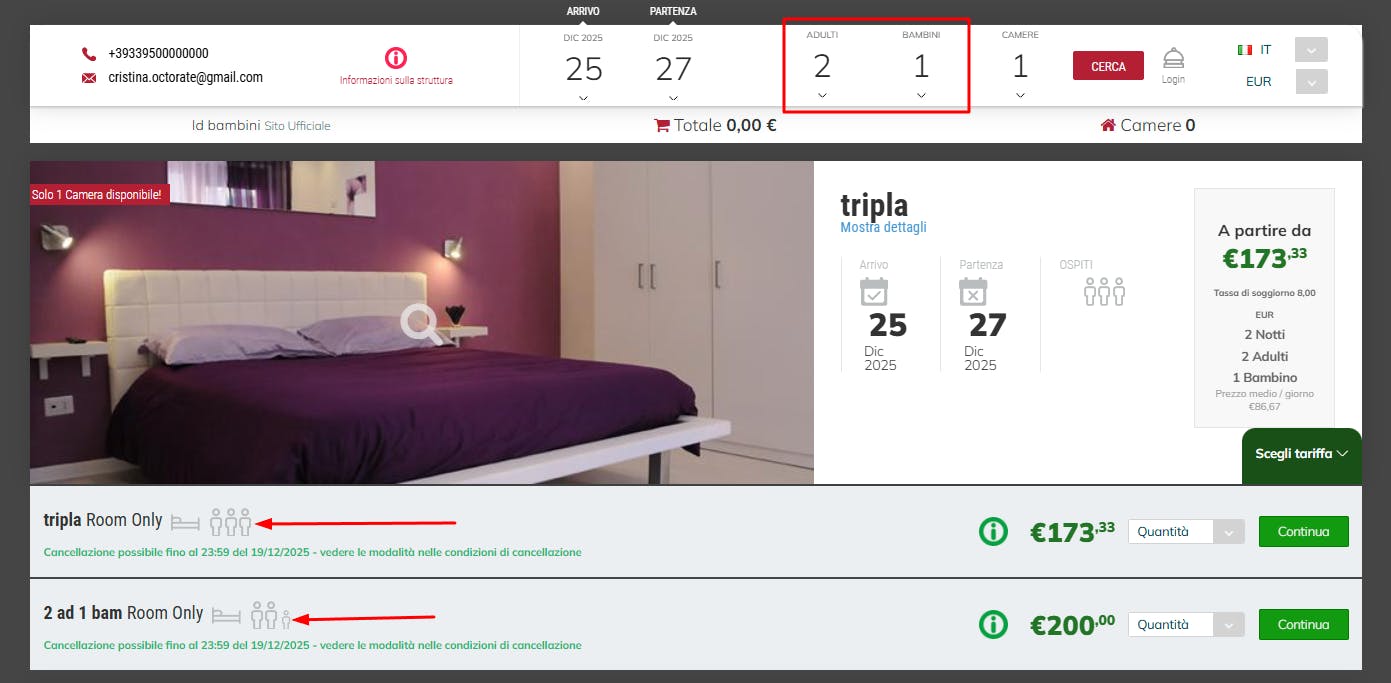Open Quantità dropdown for tripla Room Only
The height and width of the screenshot is (683, 1391).
[x=1186, y=532]
